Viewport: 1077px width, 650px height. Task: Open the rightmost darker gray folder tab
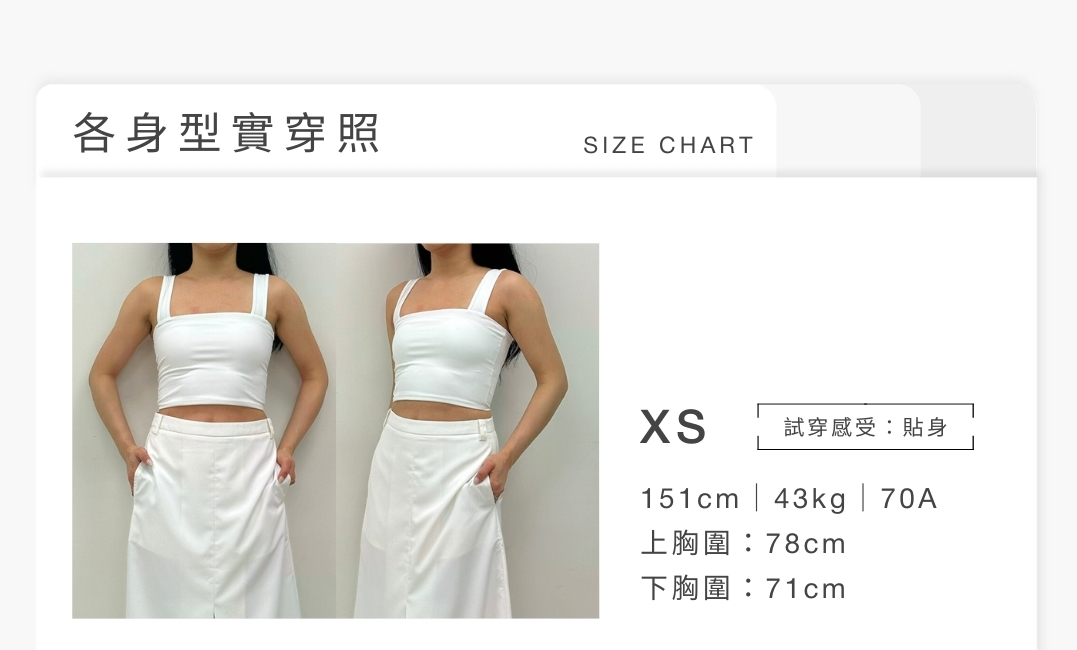point(978,131)
